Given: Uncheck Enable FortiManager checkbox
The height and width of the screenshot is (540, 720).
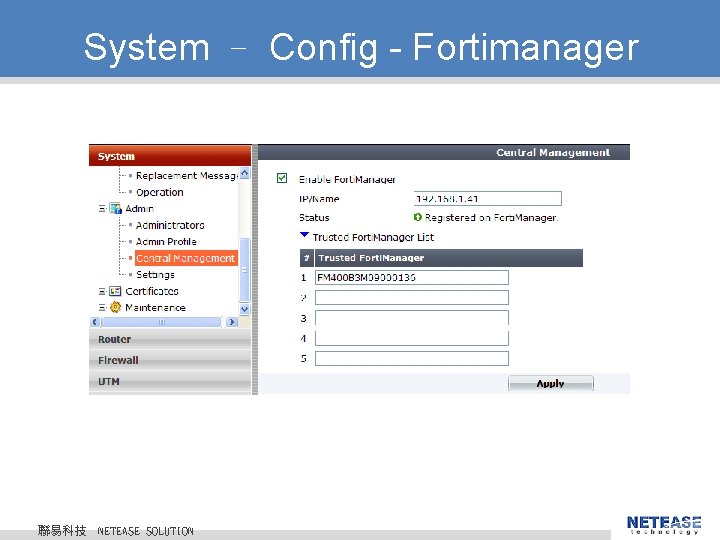Looking at the screenshot, I should coord(282,178).
